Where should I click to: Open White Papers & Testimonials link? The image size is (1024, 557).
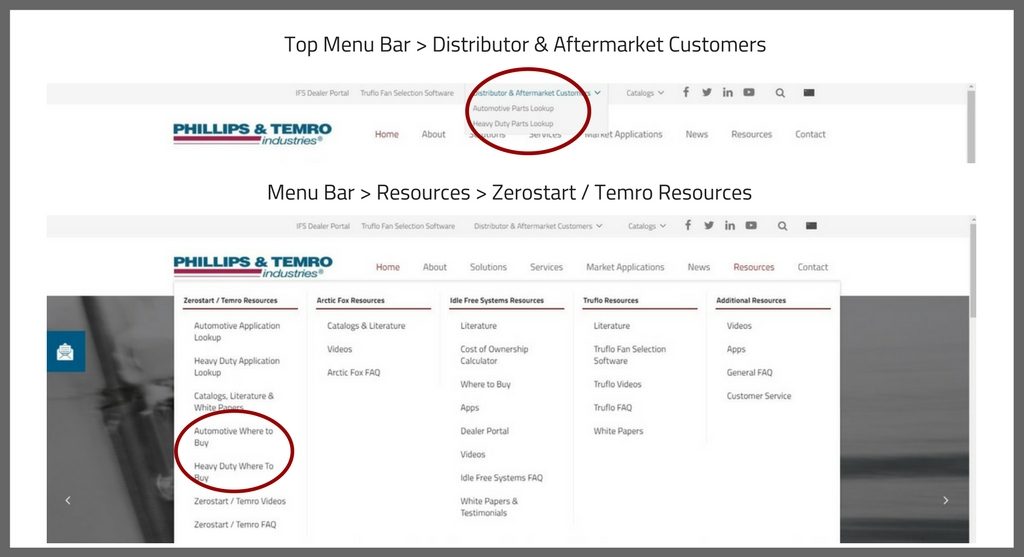(489, 507)
